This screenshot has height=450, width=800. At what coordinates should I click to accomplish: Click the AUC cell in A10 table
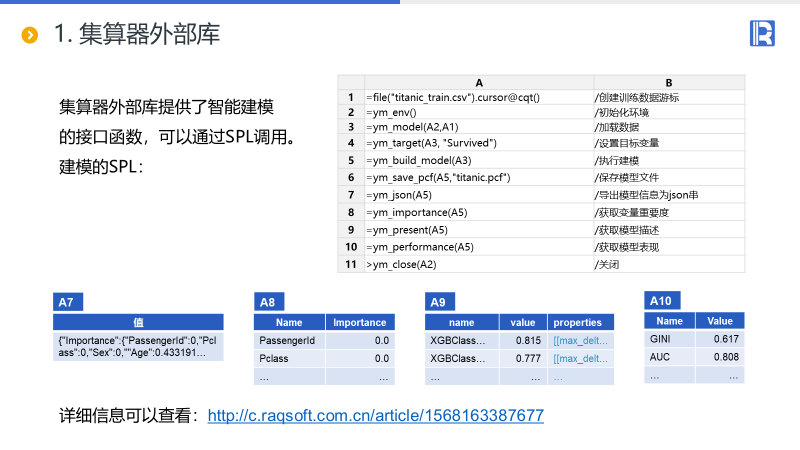point(669,357)
